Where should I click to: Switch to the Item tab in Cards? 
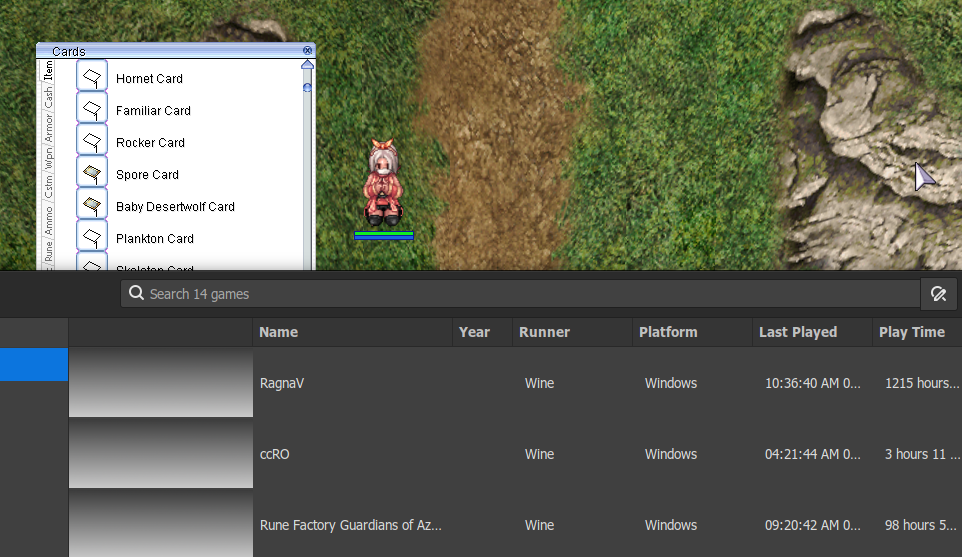48,71
